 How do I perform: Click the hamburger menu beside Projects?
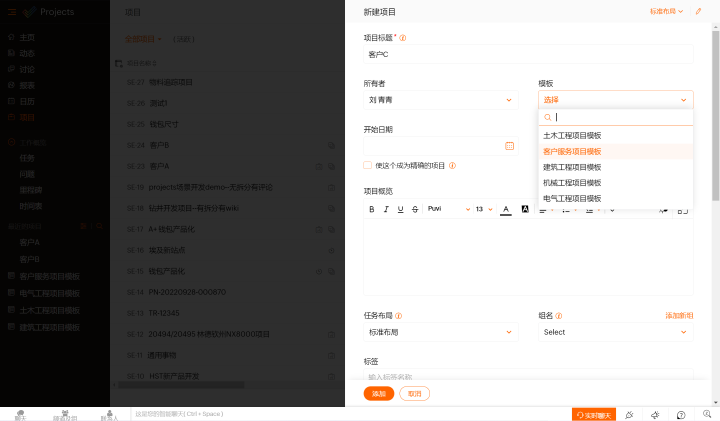tap(12, 12)
